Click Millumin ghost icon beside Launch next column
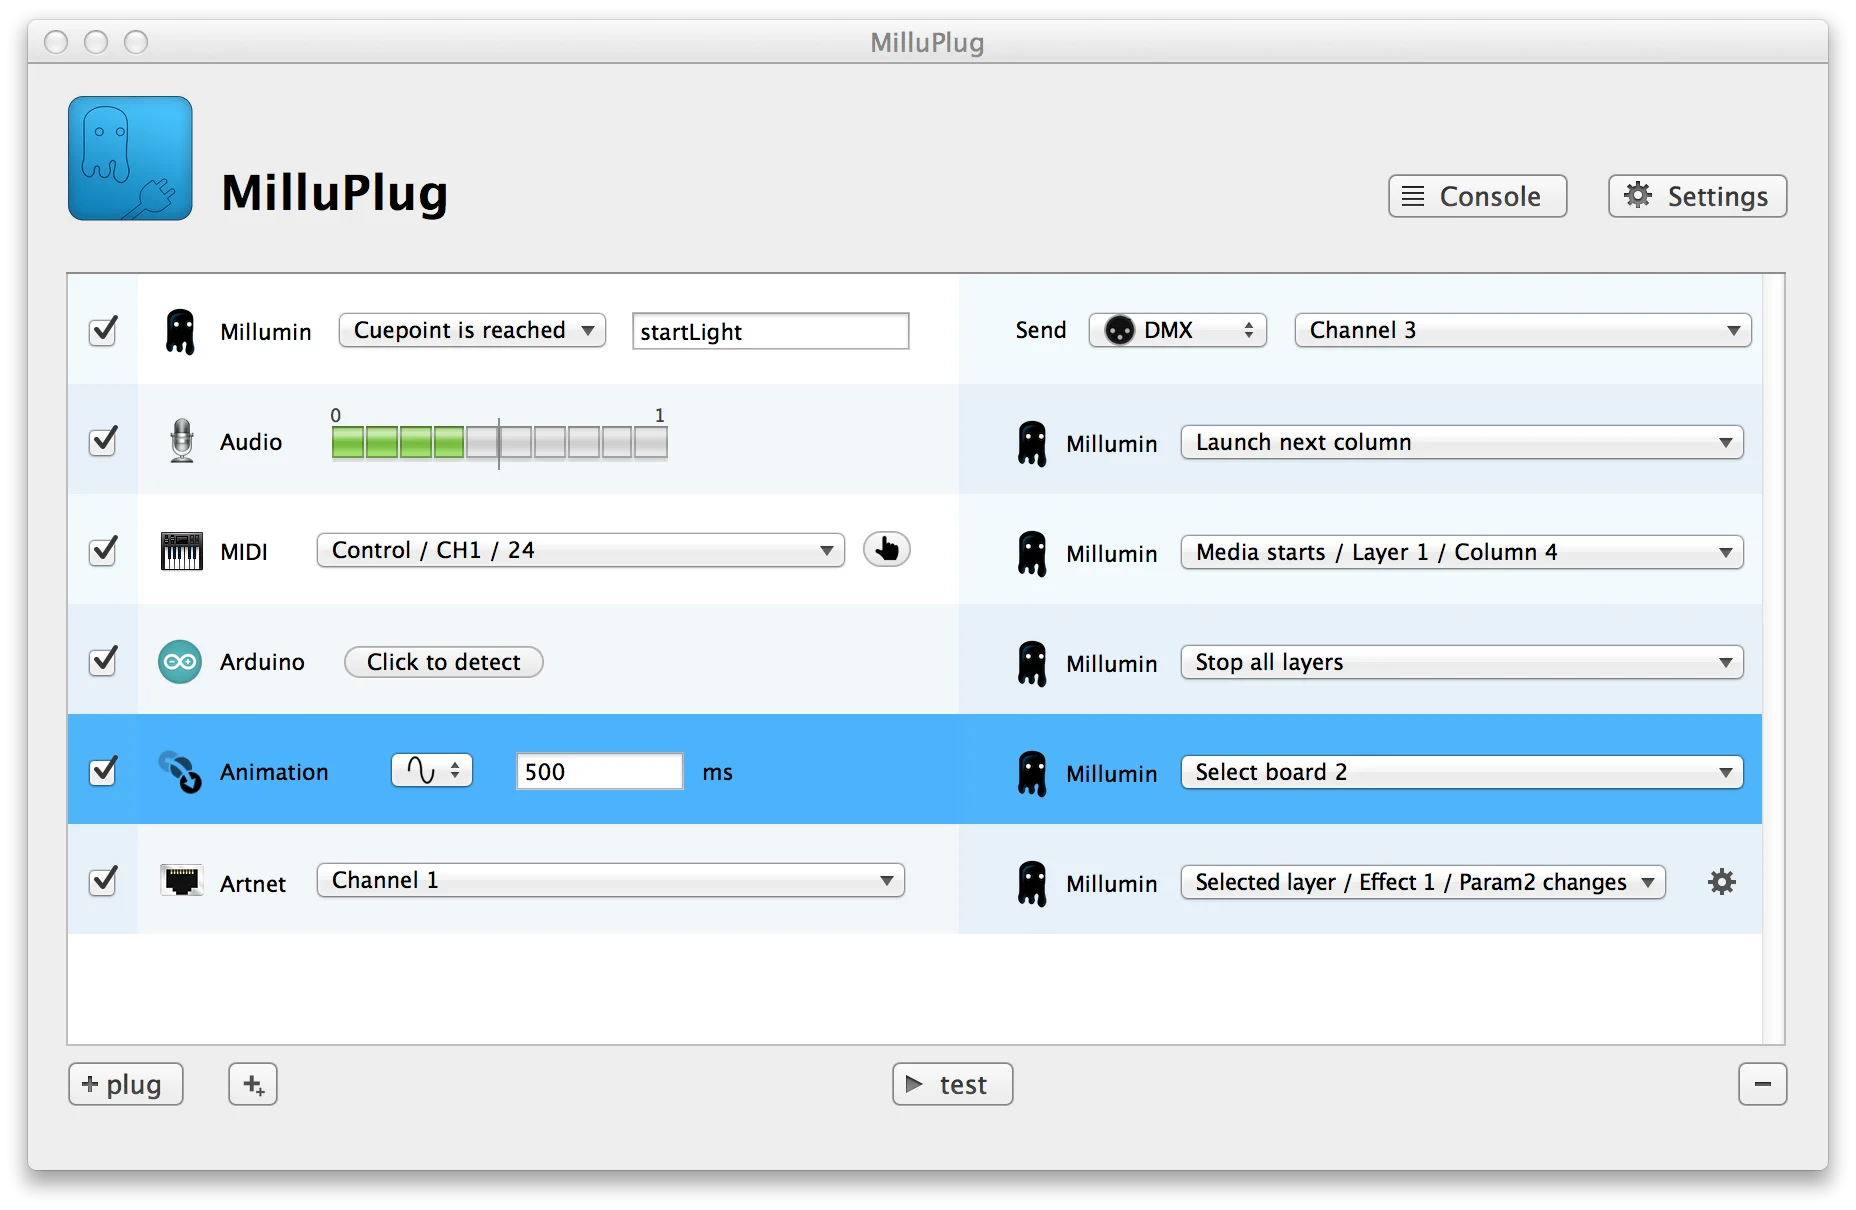 (x=1032, y=443)
